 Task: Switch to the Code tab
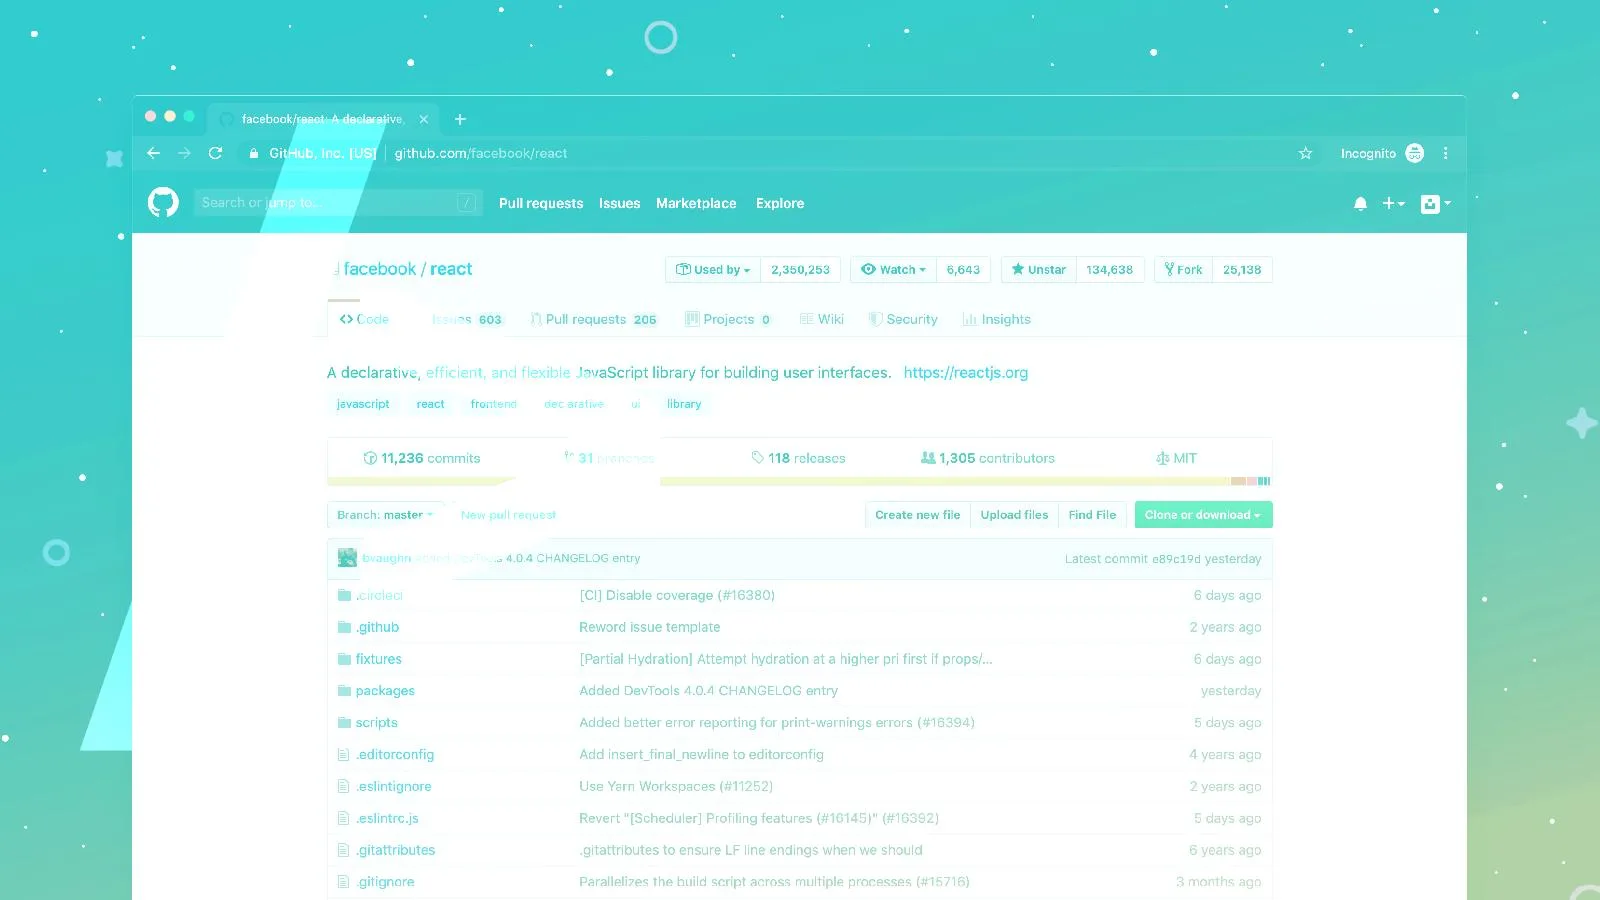click(x=364, y=319)
